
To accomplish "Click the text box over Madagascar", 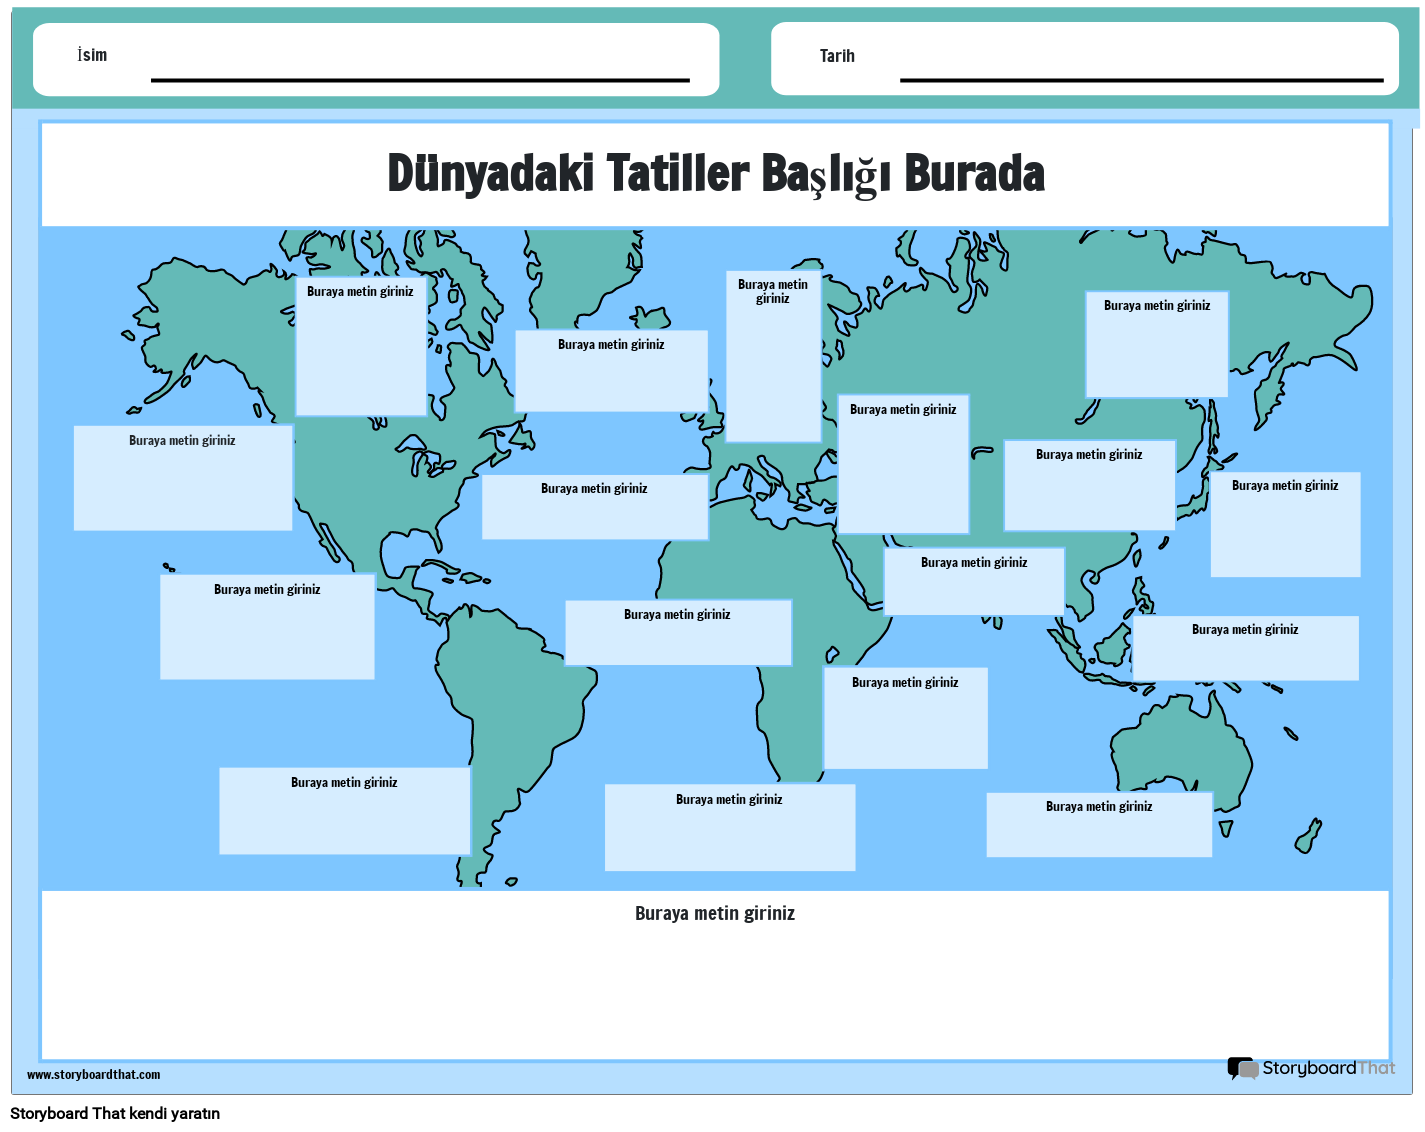I will (905, 718).
